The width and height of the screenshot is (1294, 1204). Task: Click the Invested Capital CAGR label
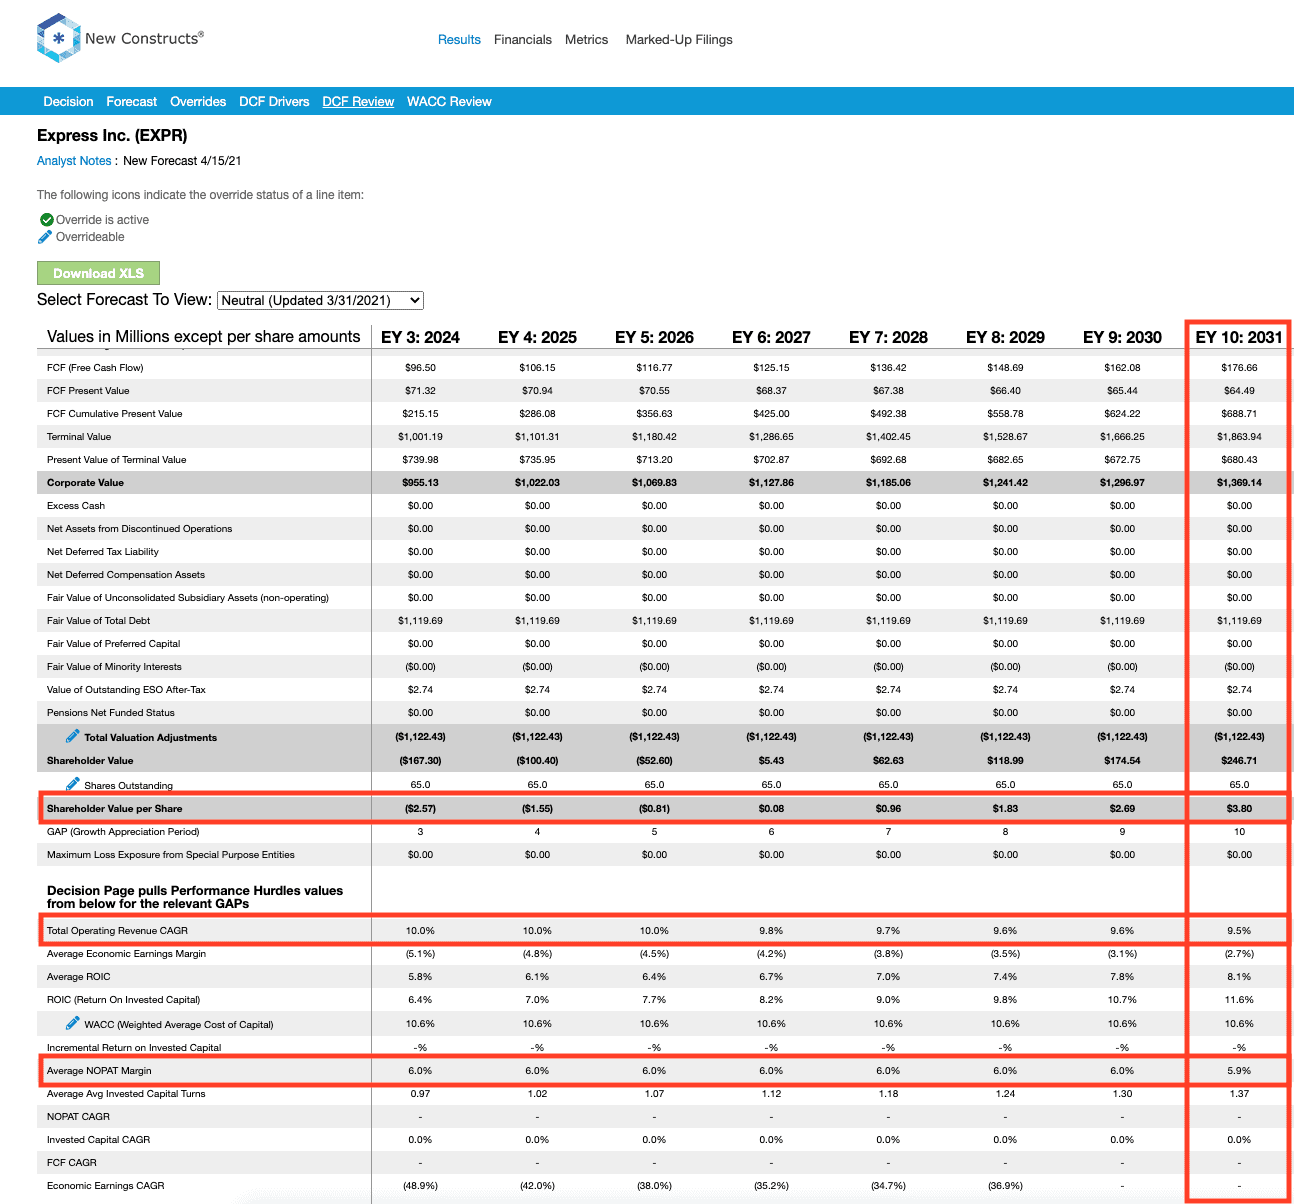[x=98, y=1140]
